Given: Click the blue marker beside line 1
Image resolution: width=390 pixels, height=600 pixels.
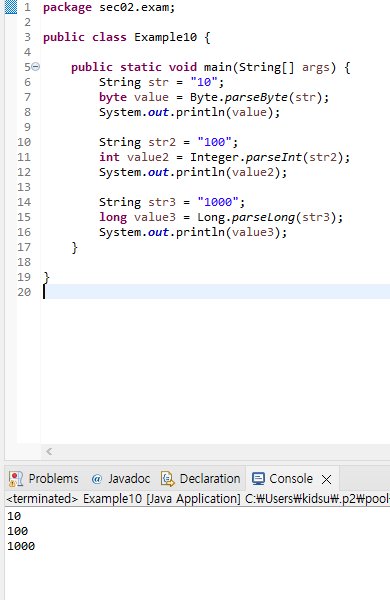Looking at the screenshot, I should [x=11, y=7].
